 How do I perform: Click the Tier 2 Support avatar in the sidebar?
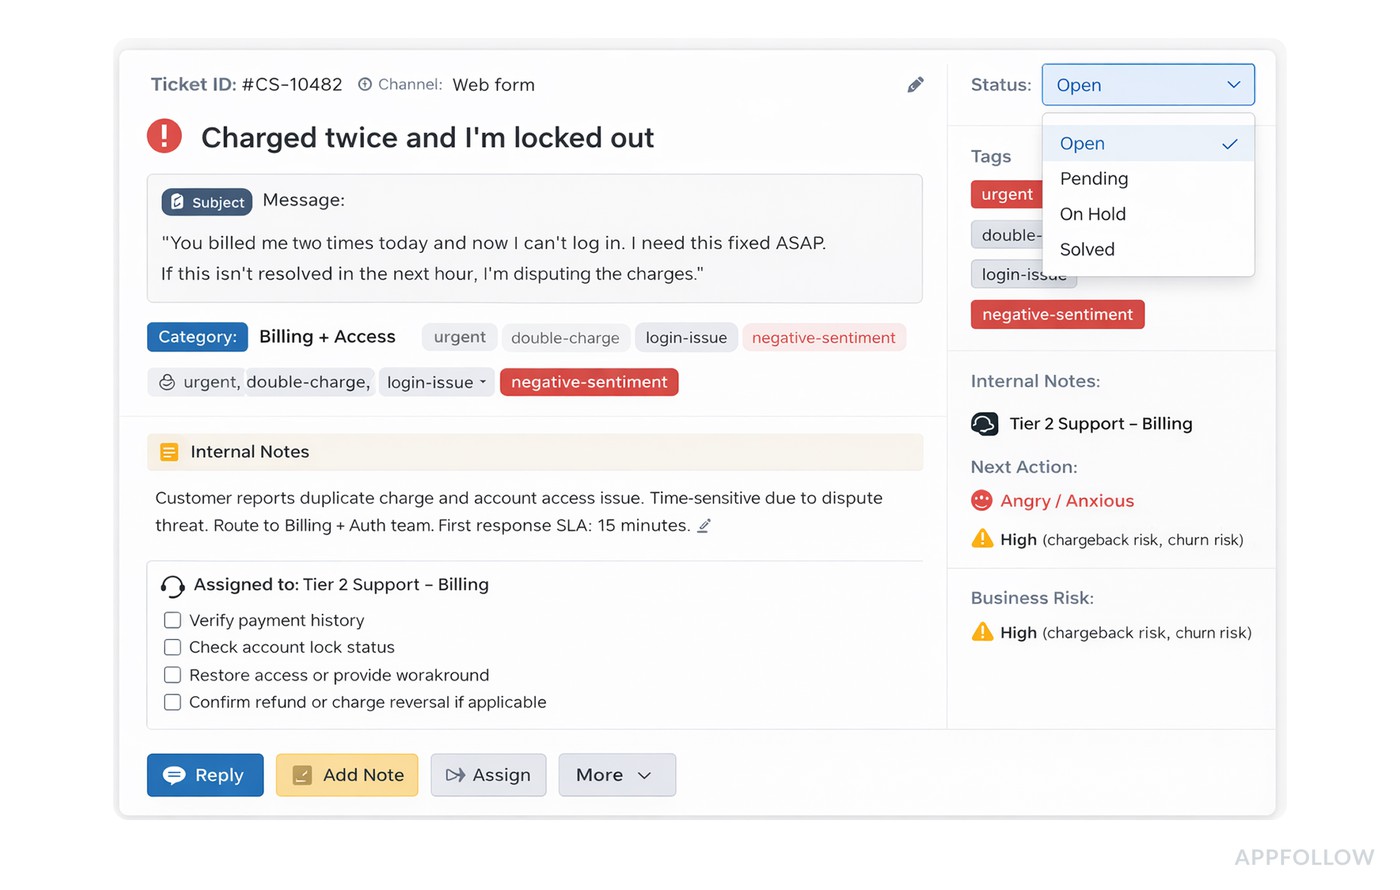coord(985,423)
